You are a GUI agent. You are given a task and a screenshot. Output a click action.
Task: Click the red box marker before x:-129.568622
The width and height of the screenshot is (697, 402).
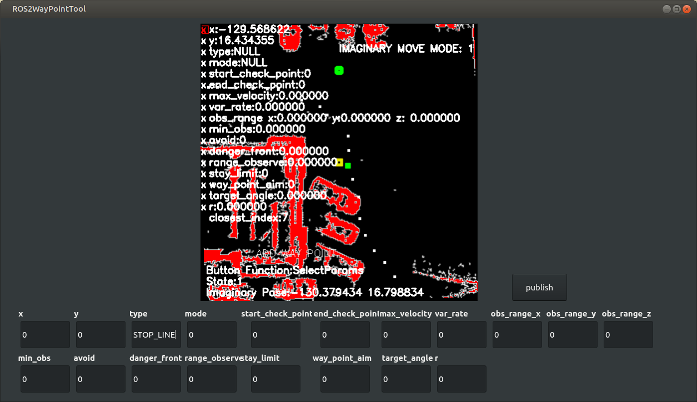pyautogui.click(x=204, y=30)
